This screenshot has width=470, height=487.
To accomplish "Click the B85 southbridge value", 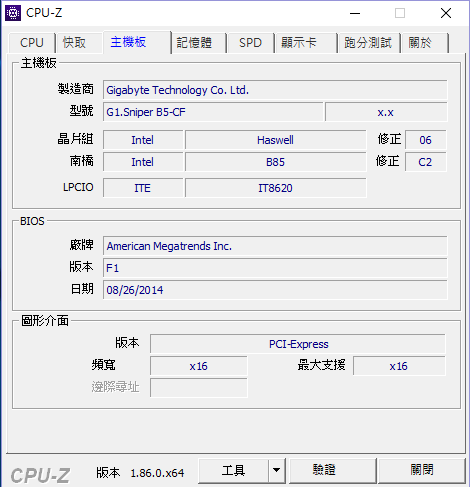I will click(x=276, y=162).
